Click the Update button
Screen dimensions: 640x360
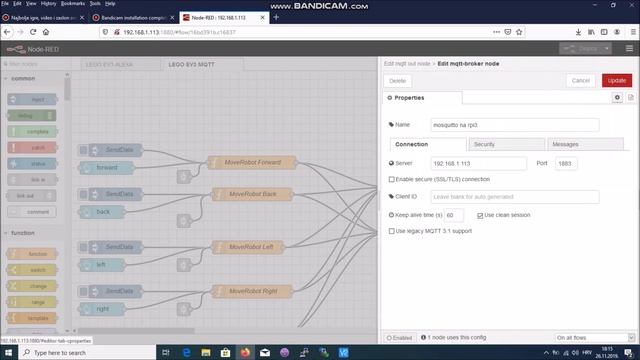point(617,80)
